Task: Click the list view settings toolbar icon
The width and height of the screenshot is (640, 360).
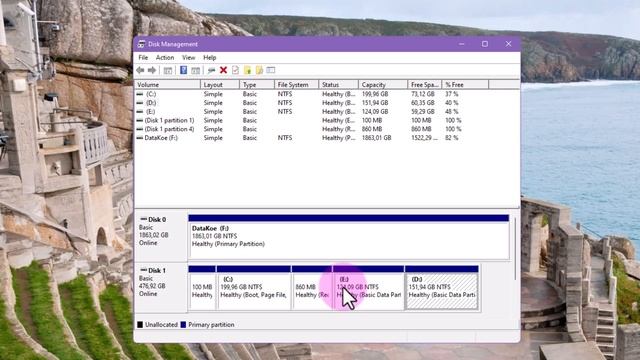Action: coord(271,70)
